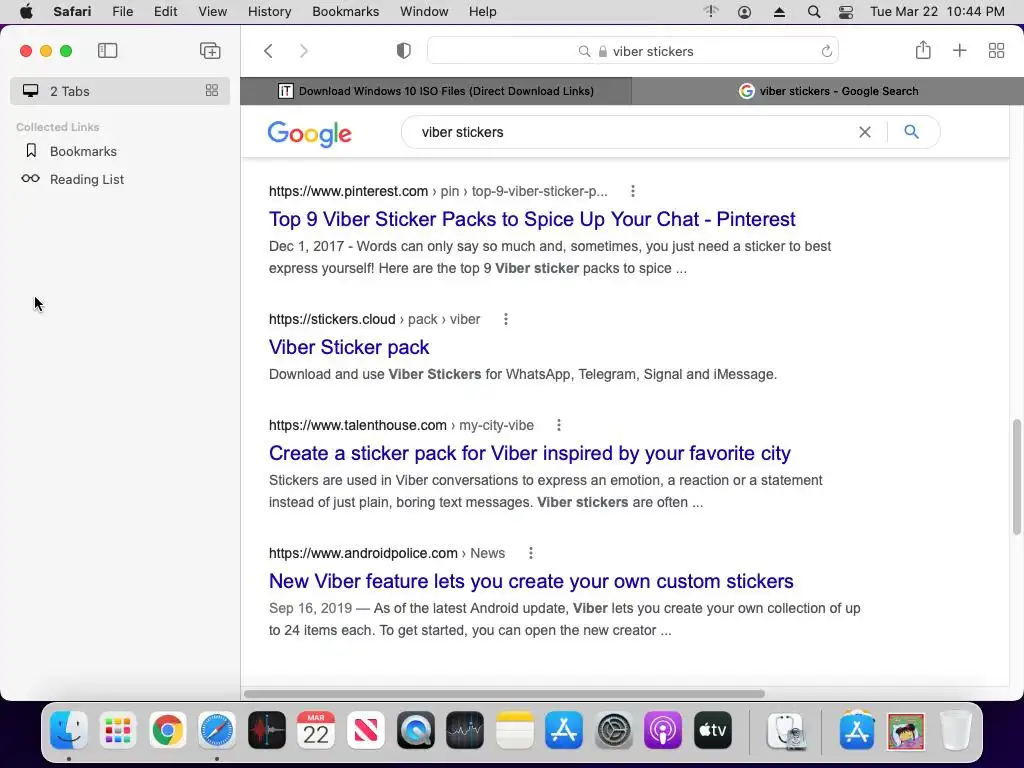
Task: Open Calendar in the Dock
Action: pyautogui.click(x=316, y=729)
